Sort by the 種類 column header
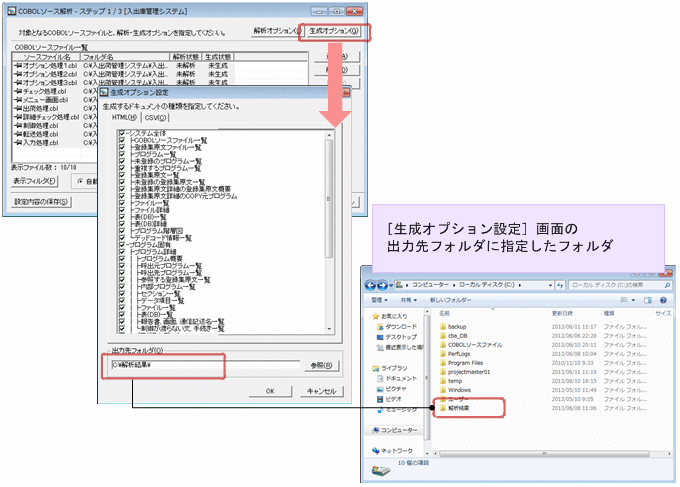Viewport: 680px width, 487px height. (608, 313)
